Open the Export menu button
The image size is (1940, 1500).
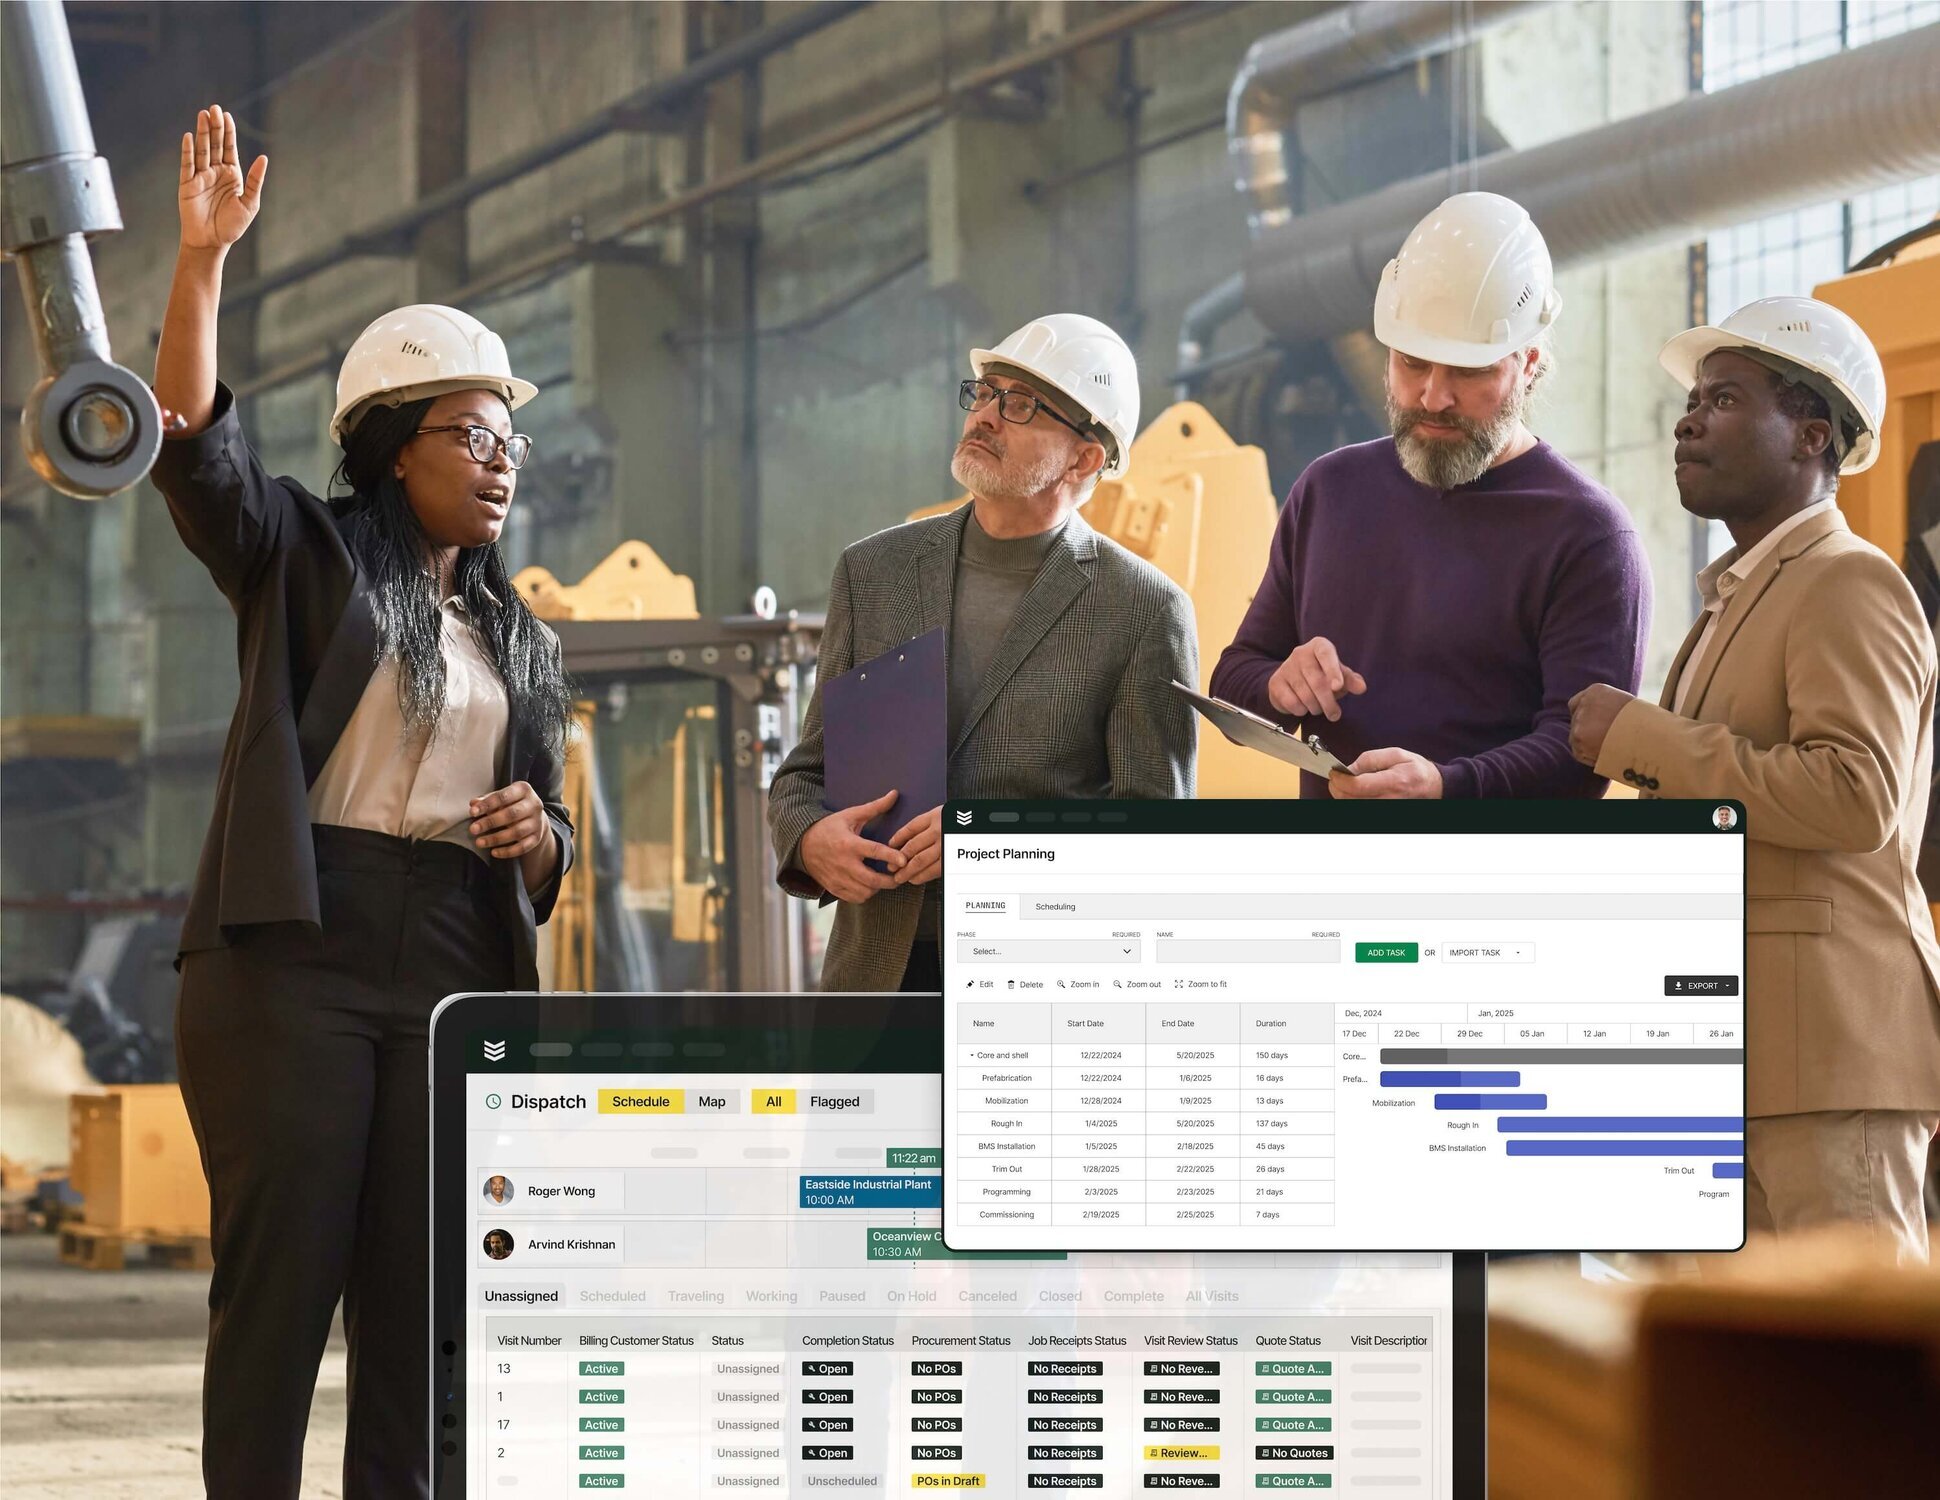1700,985
